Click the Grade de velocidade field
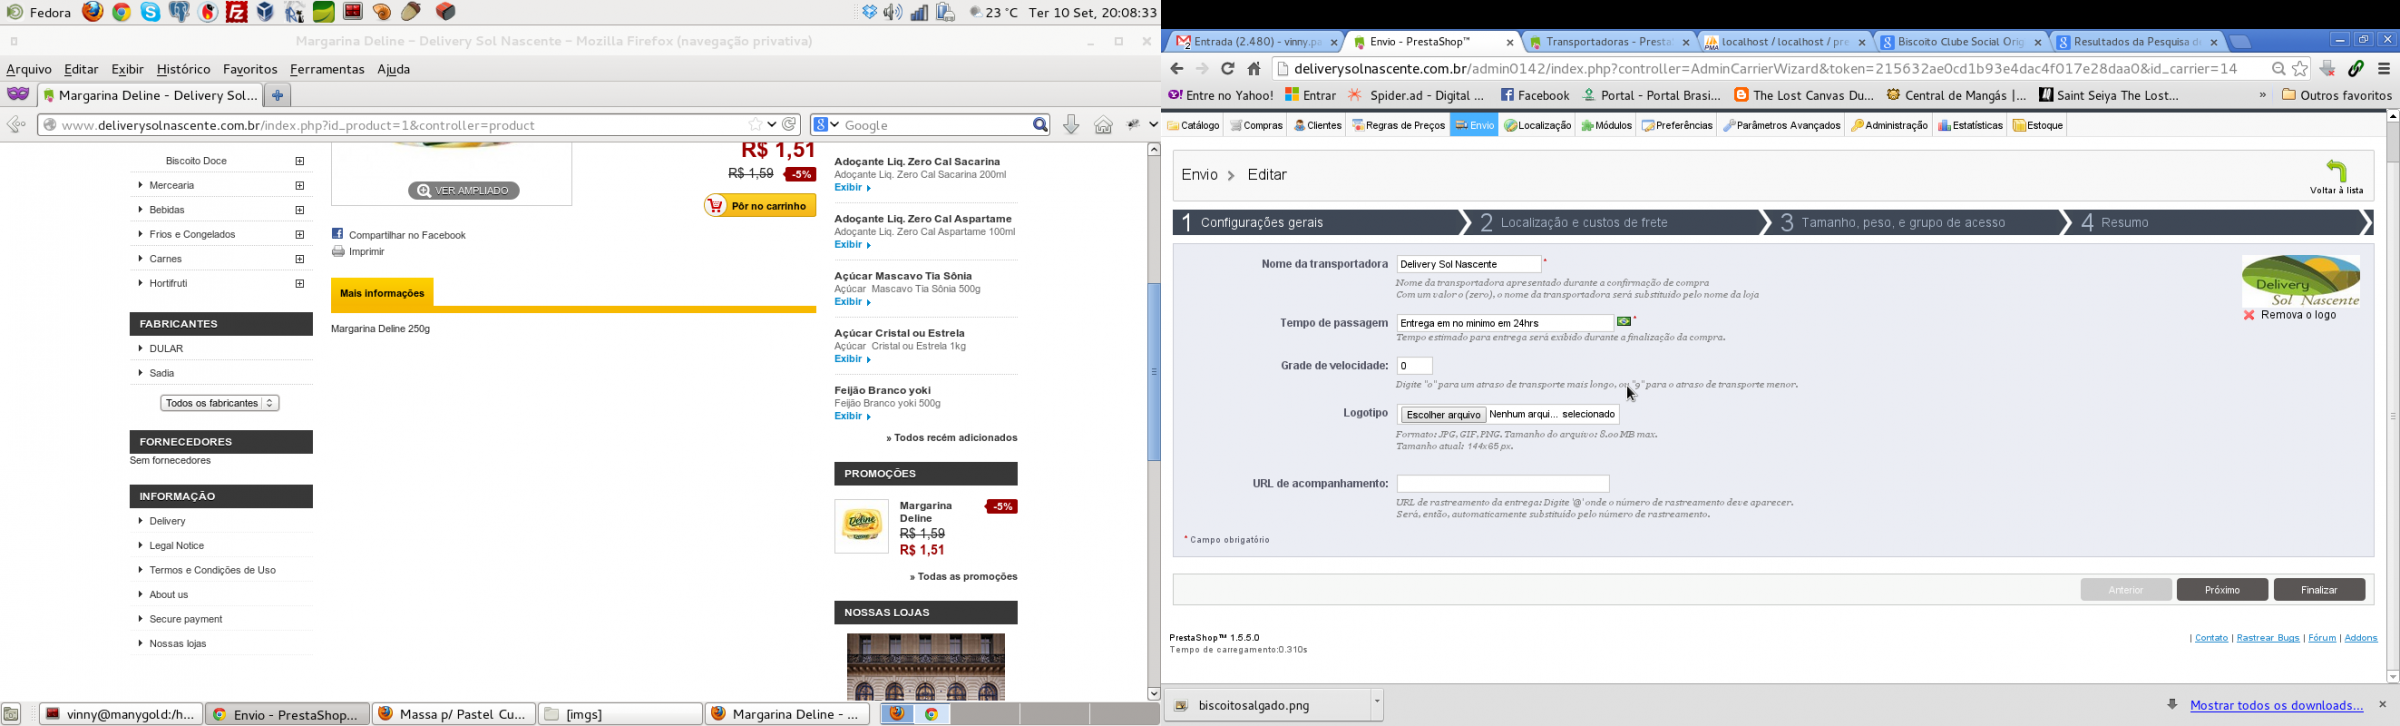Image resolution: width=2400 pixels, height=726 pixels. pyautogui.click(x=1415, y=366)
